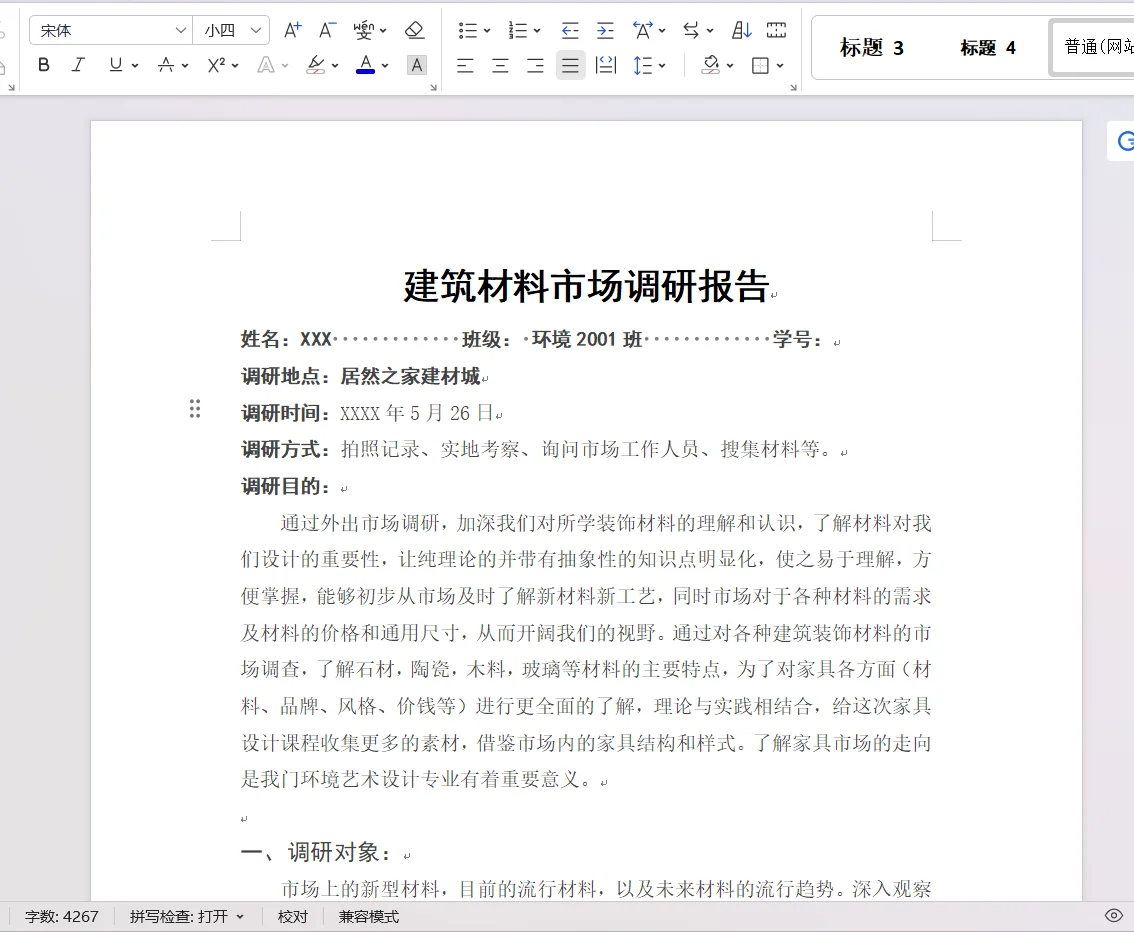Apply text highlight color
This screenshot has width=1134, height=932.
pos(315,65)
